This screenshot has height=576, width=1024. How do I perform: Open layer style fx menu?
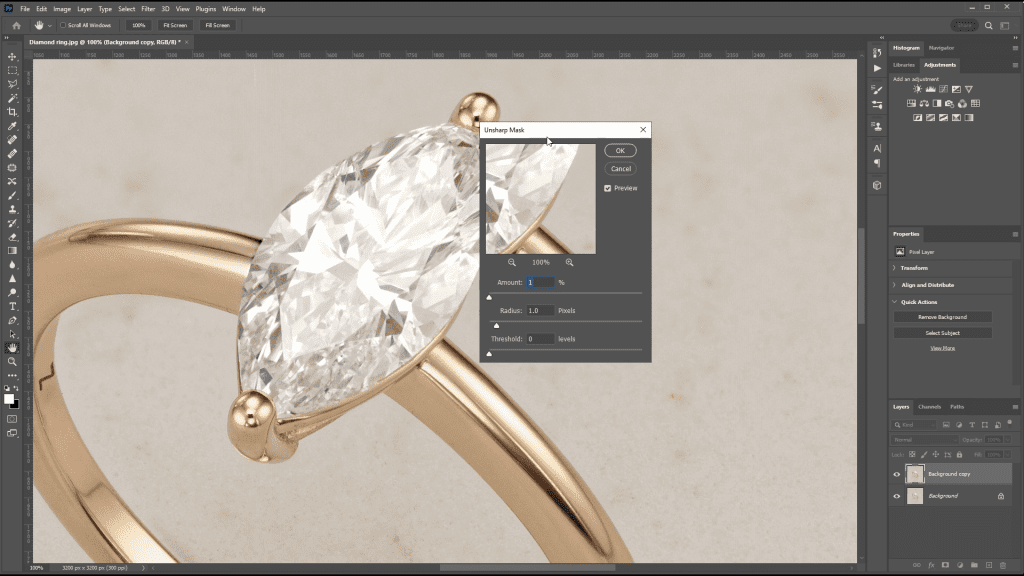(931, 565)
